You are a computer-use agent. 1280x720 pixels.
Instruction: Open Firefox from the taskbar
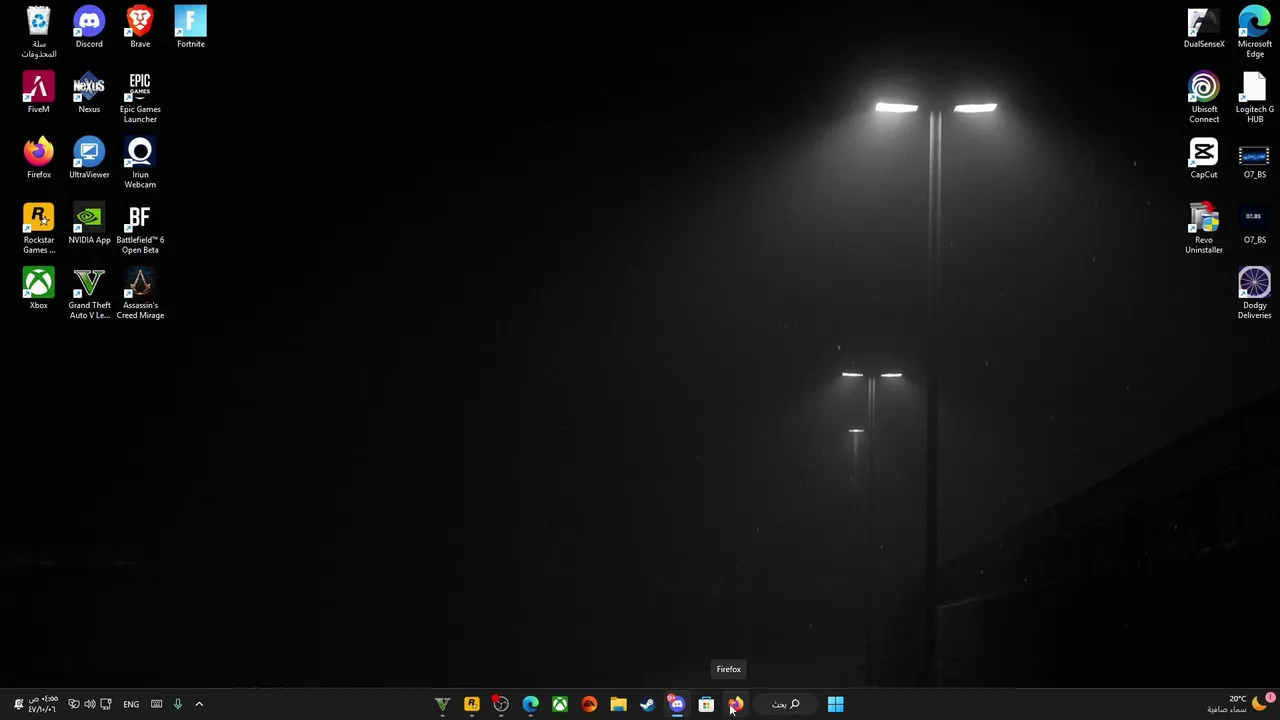736,704
